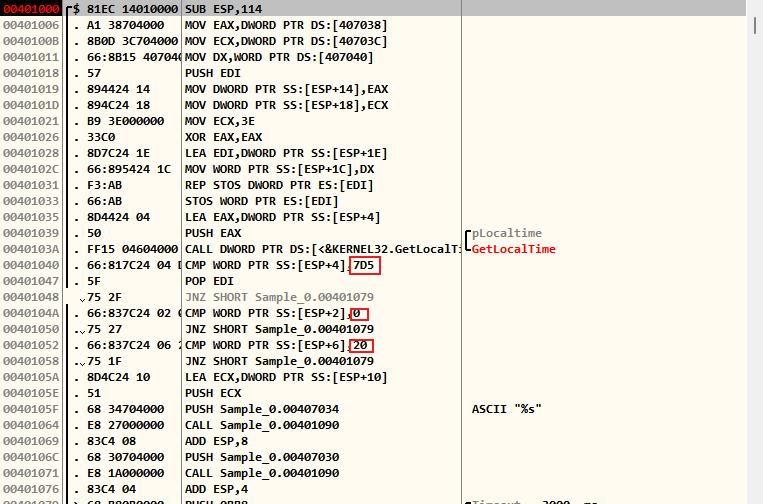Screen dimensions: 763x504
Task: Select CMP WORD PTR SS:[ESP+4],7D5 instruction
Action: pyautogui.click(x=279, y=266)
